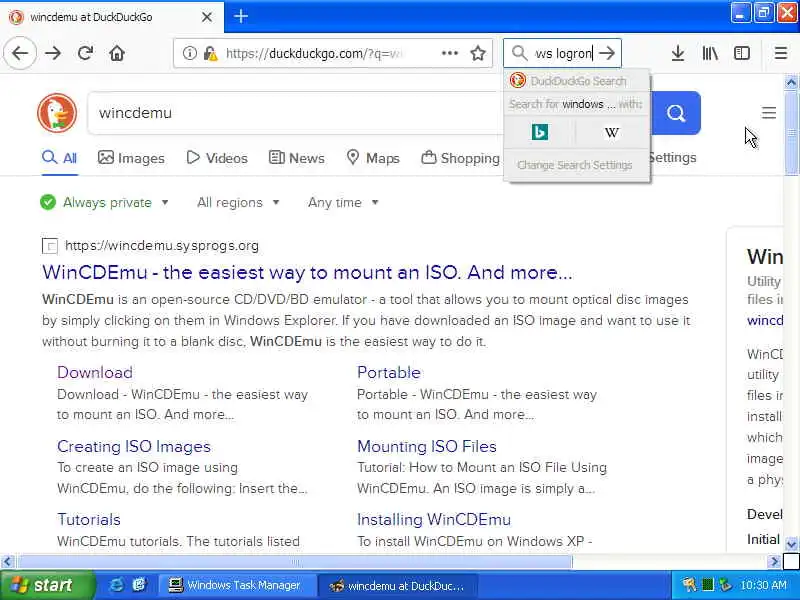Expand the All regions dropdown

tap(238, 203)
